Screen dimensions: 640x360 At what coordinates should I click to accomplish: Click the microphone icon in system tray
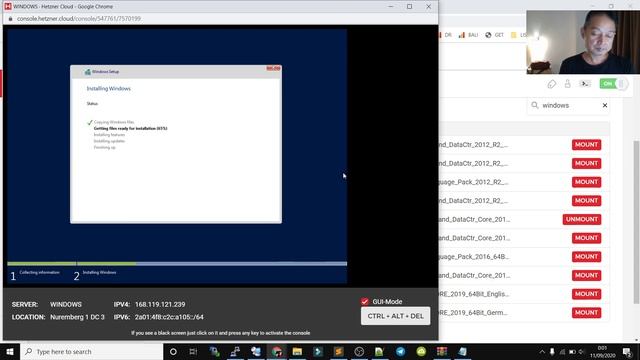552,351
